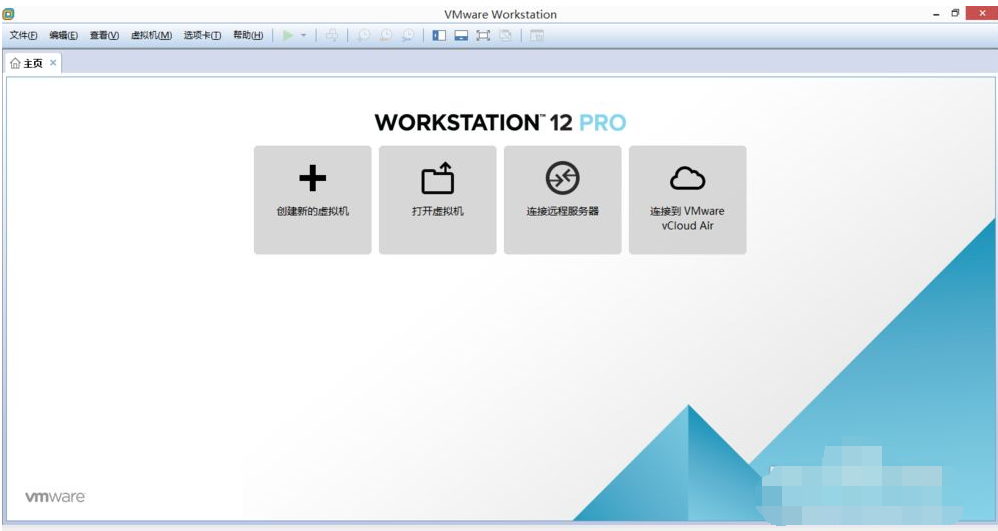998x531 pixels.
Task: Enter full screen mode from toolbar
Action: [x=483, y=35]
